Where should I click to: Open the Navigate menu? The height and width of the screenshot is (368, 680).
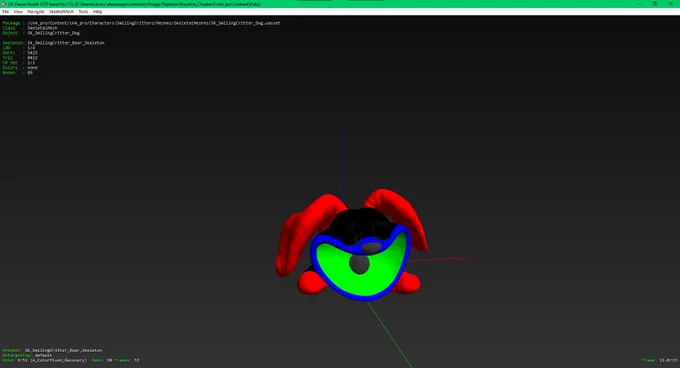click(36, 12)
